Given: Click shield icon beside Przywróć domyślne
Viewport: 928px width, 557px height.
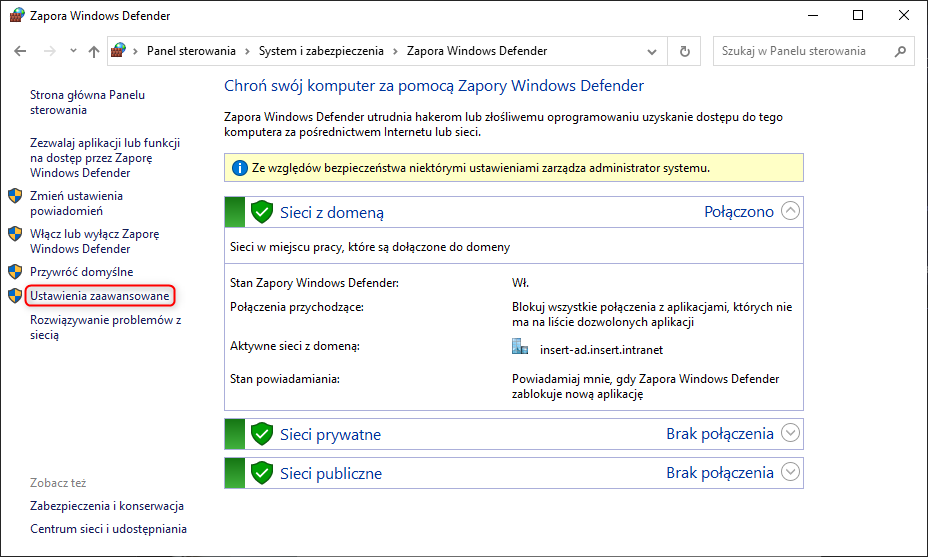Looking at the screenshot, I should (15, 272).
